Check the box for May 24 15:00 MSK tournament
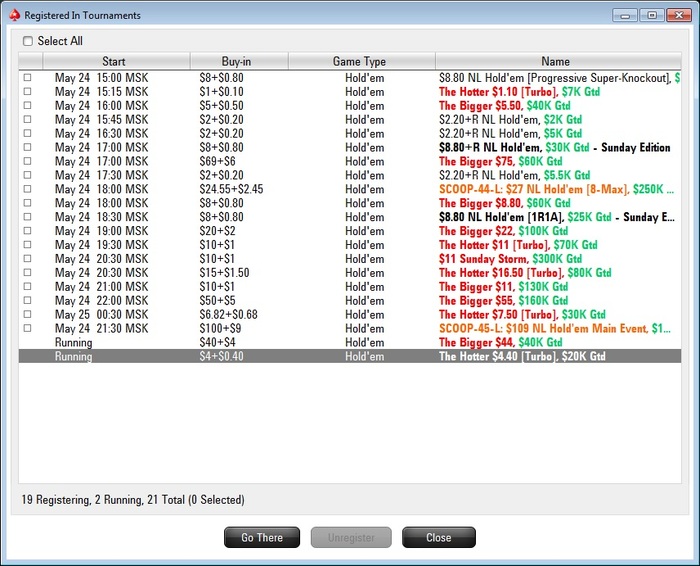 (27, 78)
